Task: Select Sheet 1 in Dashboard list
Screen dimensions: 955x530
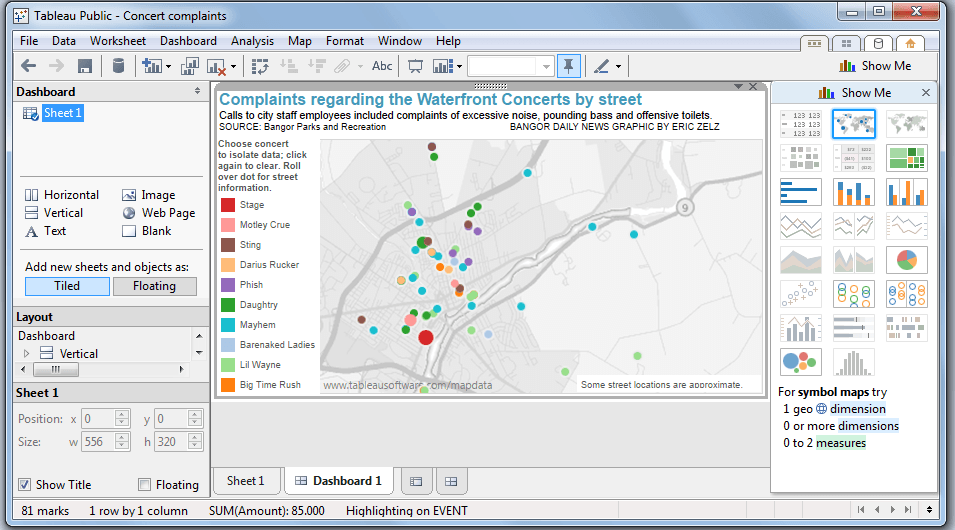Action: pos(62,113)
